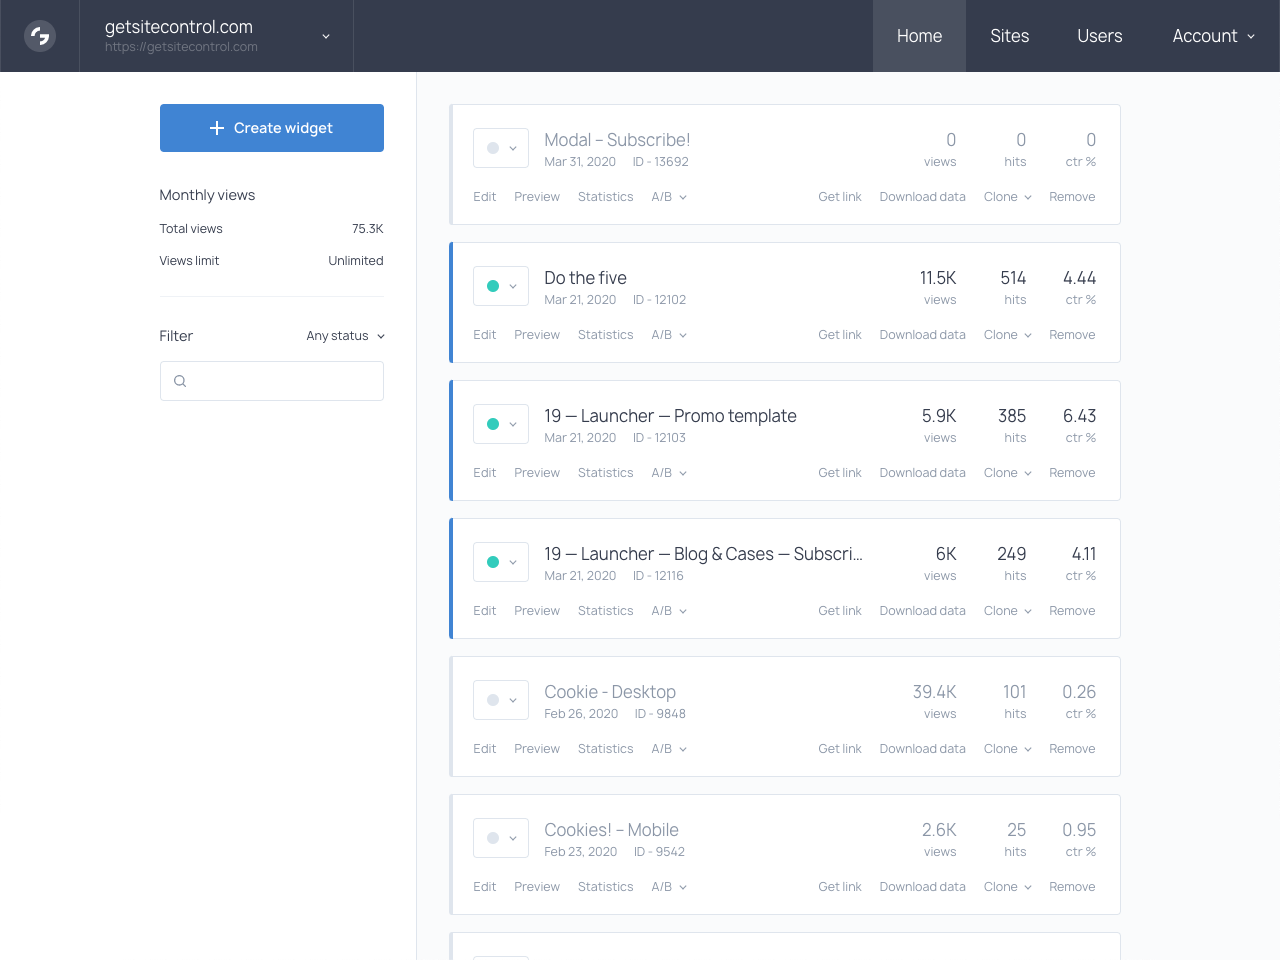Toggle status of Cookies! – Mobile widget
The width and height of the screenshot is (1280, 960).
501,838
